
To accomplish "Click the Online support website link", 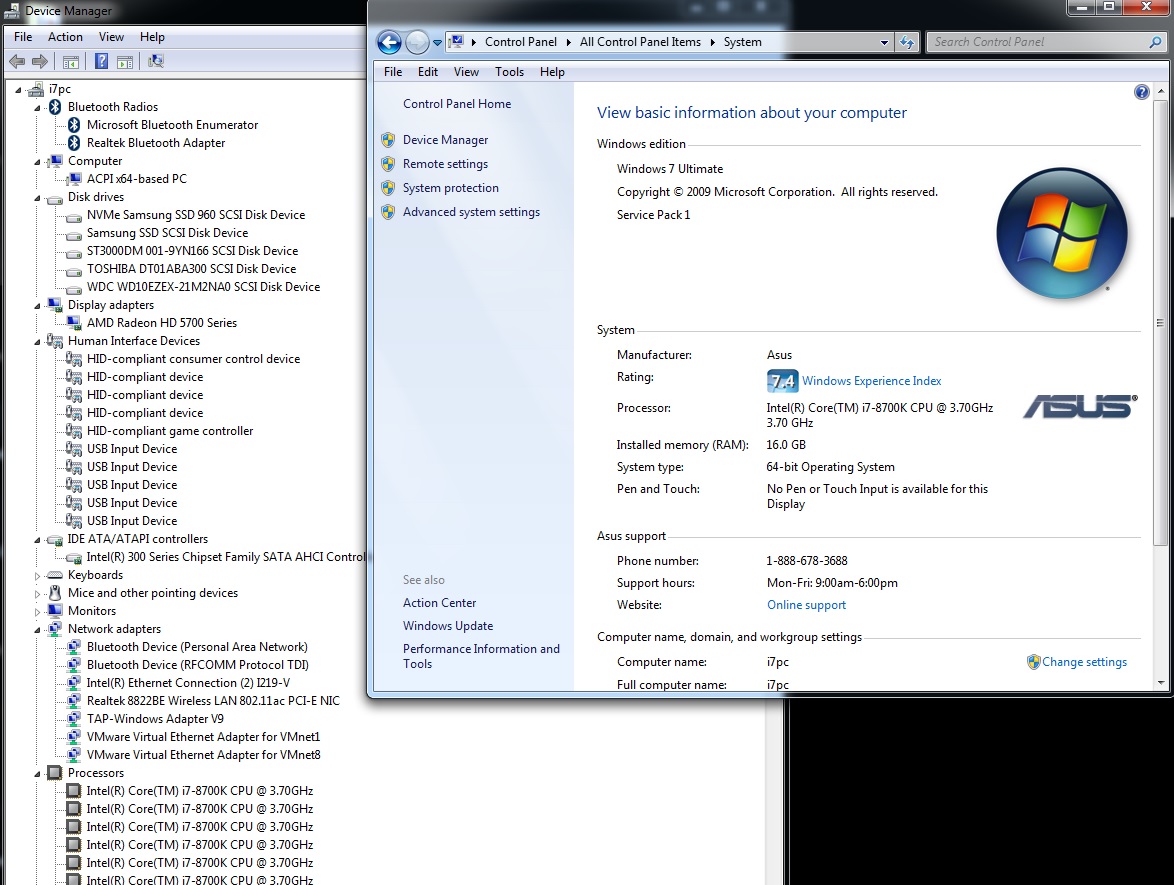I will click(806, 605).
